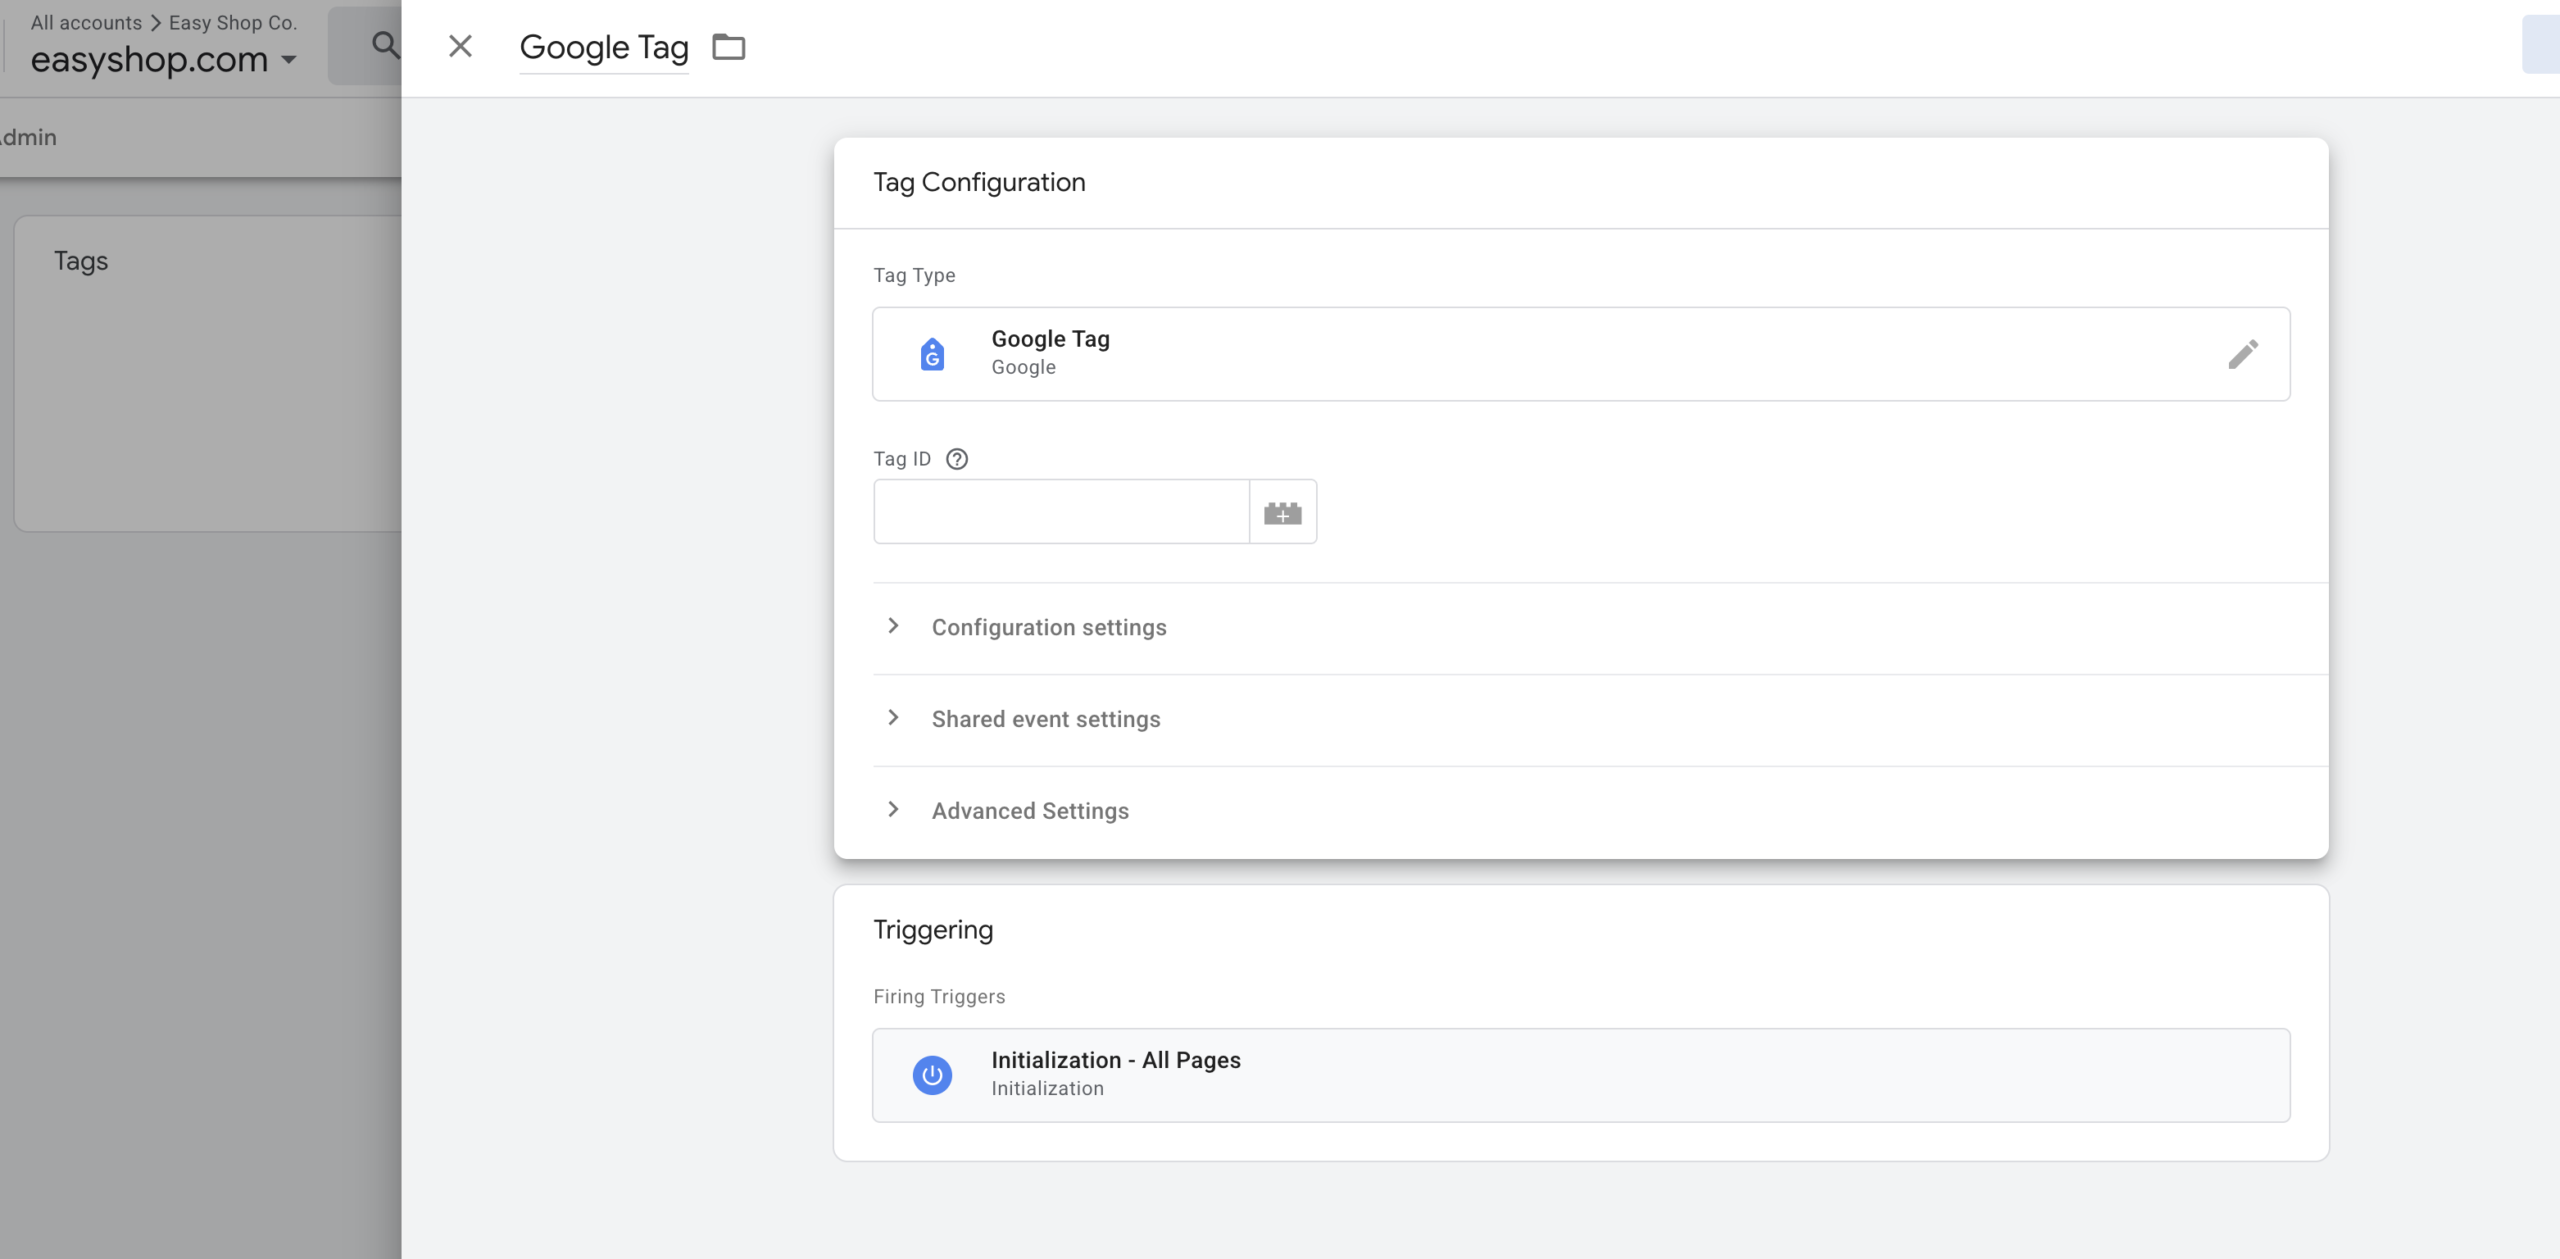Viewport: 2560px width, 1259px height.
Task: Click the Tag Type label
Action: (x=914, y=275)
